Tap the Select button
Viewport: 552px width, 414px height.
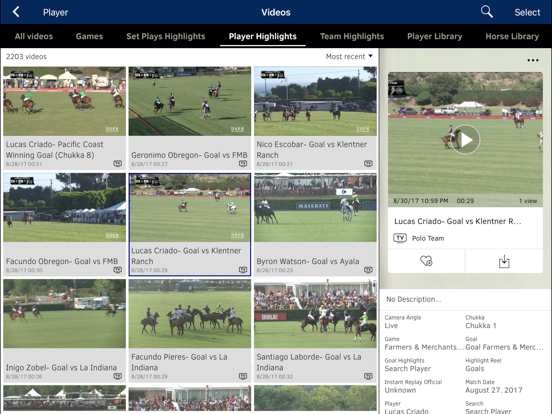point(527,12)
